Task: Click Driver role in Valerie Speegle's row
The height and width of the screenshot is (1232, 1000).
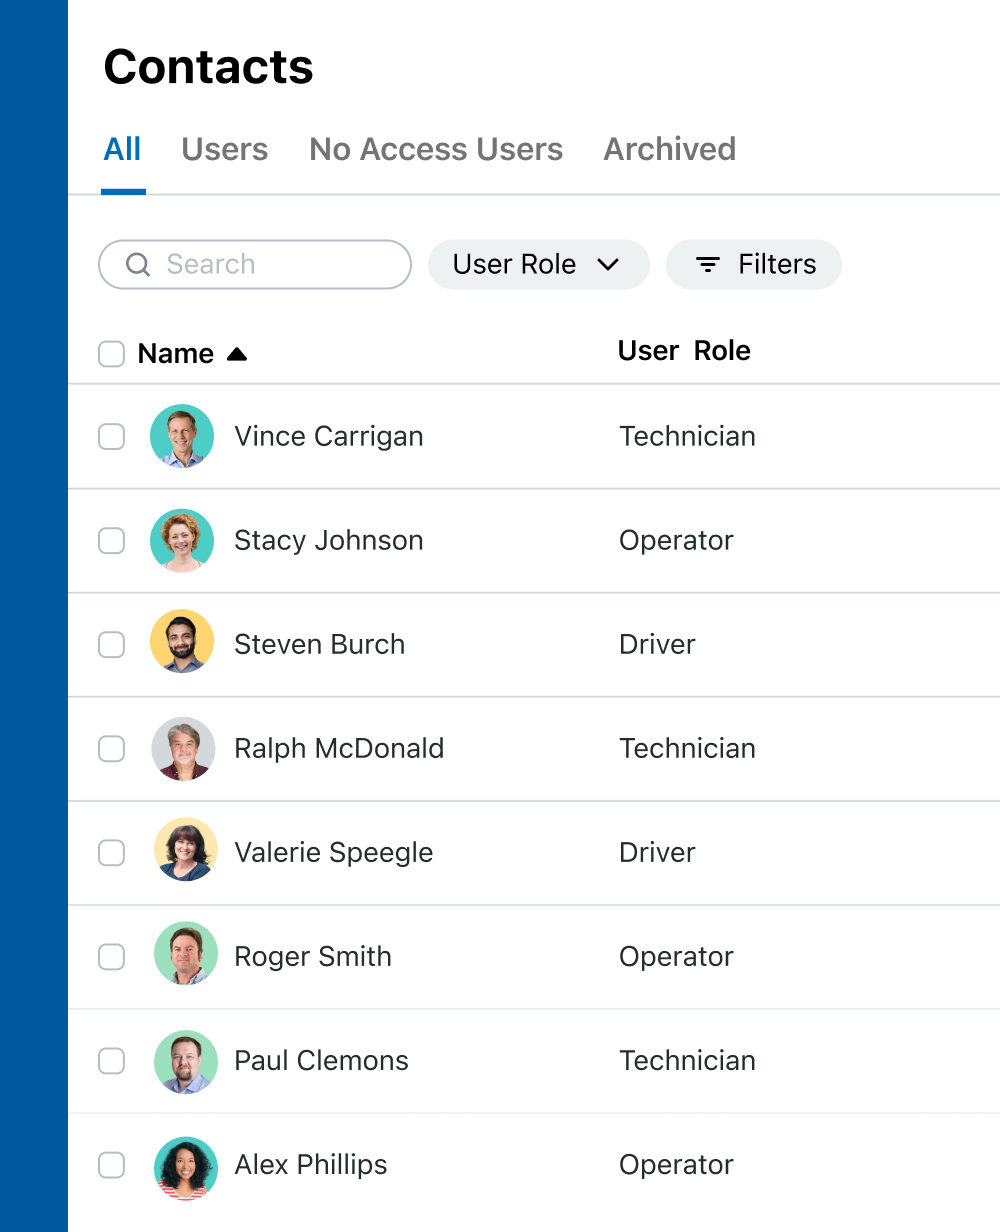Action: (657, 852)
